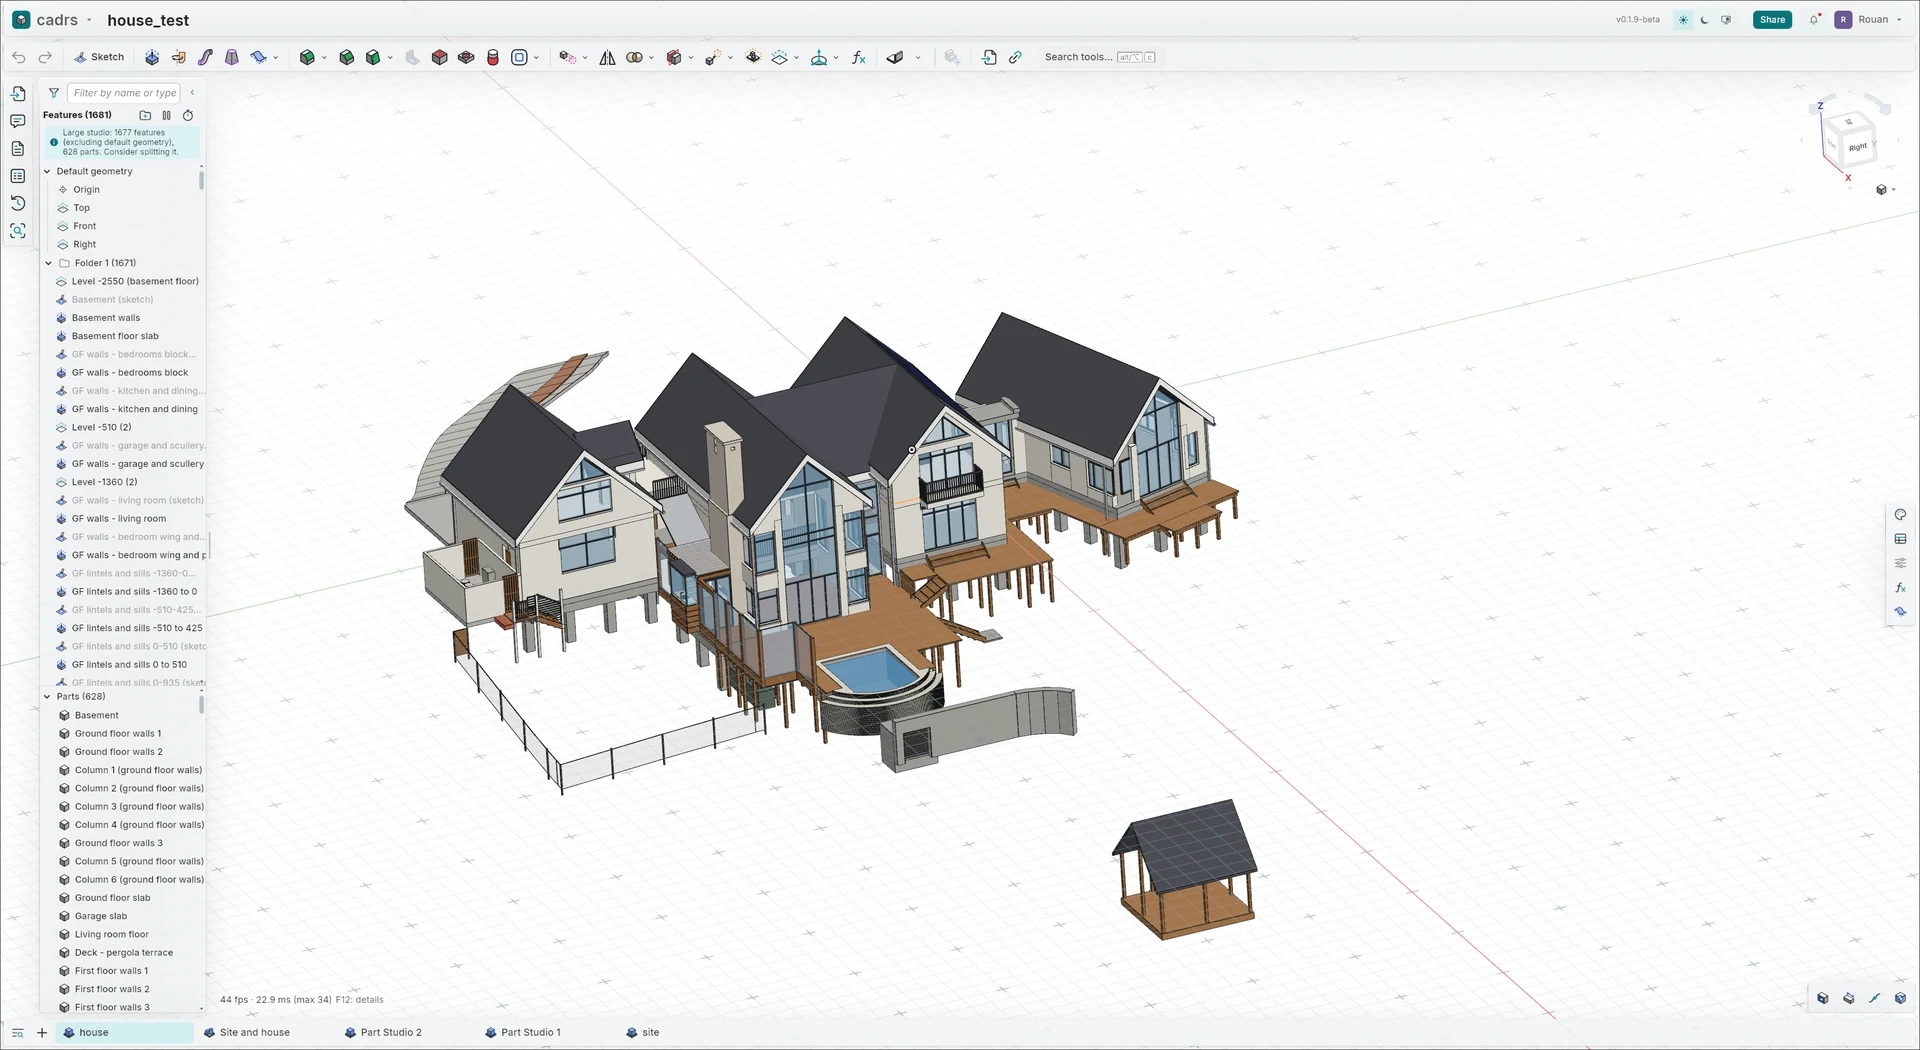Click the new folder icon in Features header
Screen dimensions: 1920x1050
pyautogui.click(x=145, y=115)
